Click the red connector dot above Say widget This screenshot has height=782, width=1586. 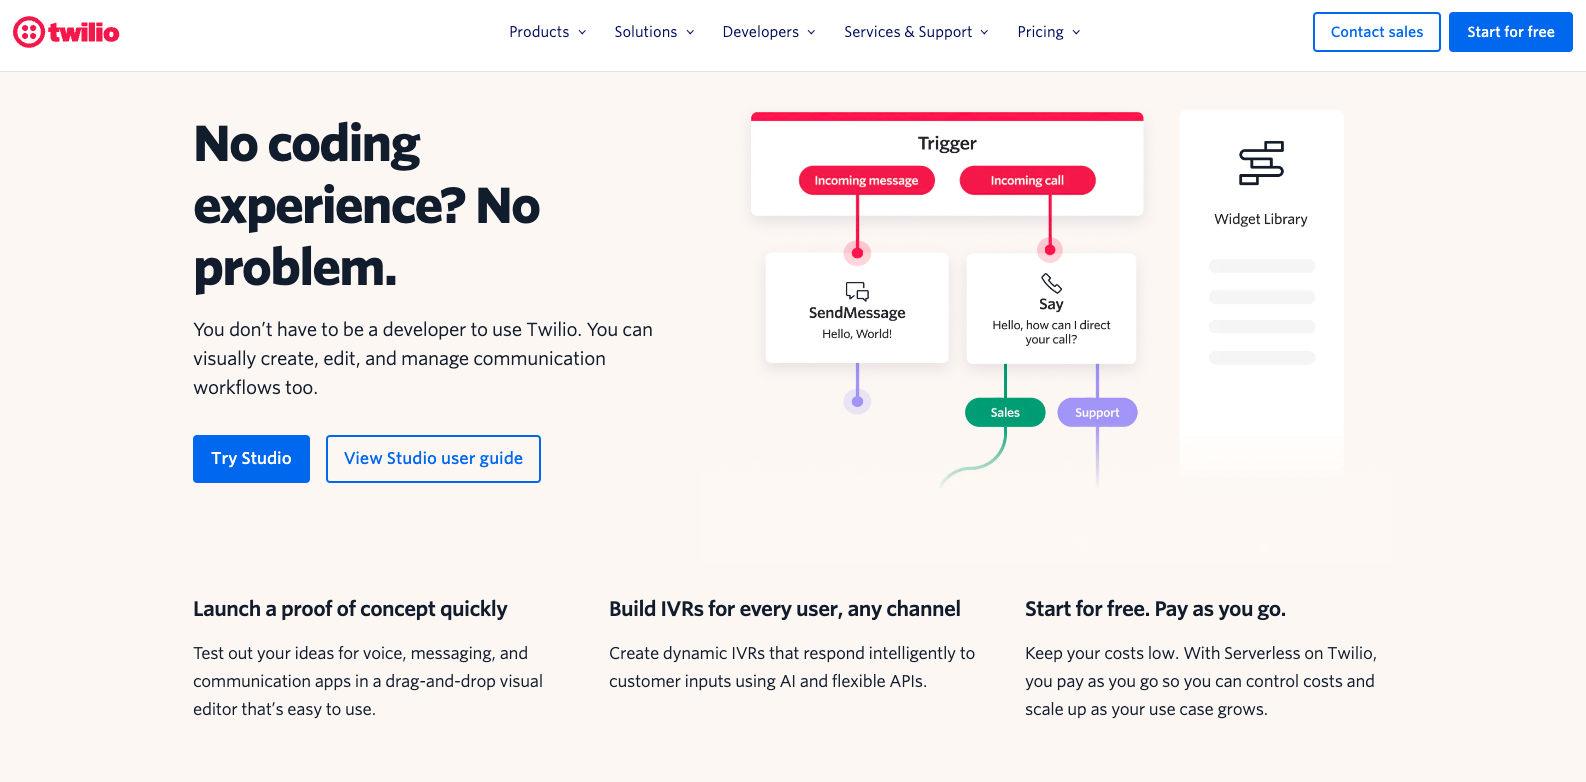(x=1050, y=249)
